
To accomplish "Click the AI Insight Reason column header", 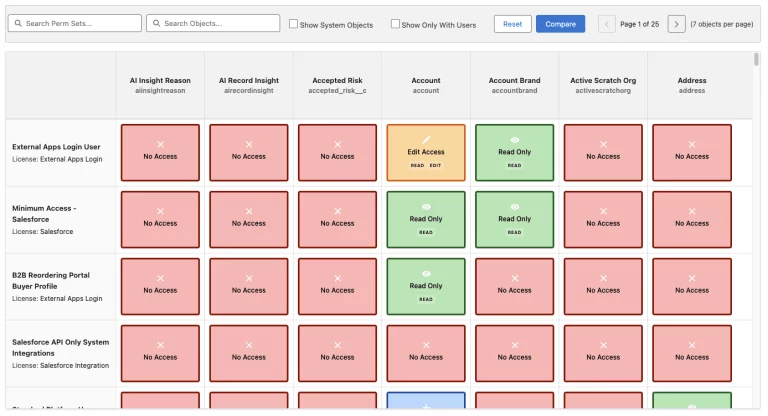I will (x=160, y=85).
